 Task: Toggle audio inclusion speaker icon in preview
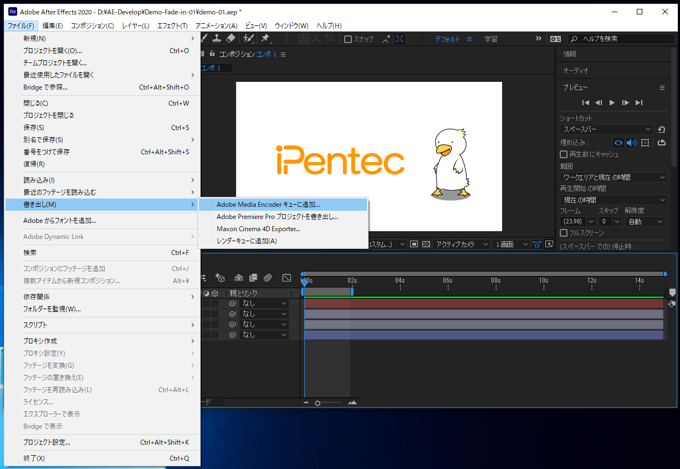(632, 142)
